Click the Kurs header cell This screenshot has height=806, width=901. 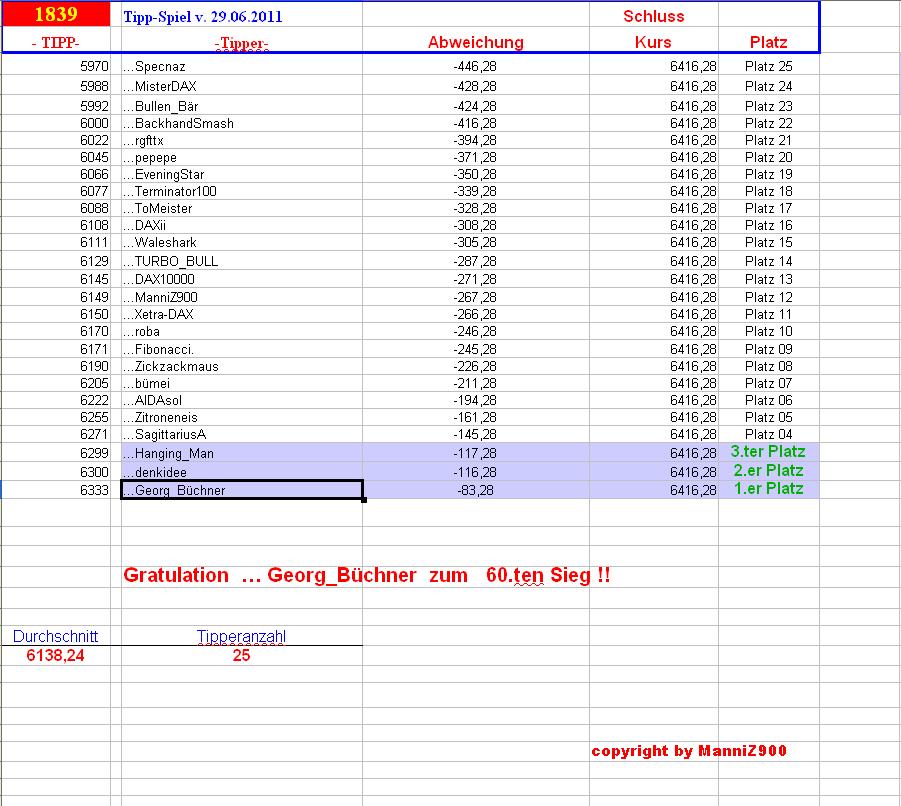click(653, 42)
